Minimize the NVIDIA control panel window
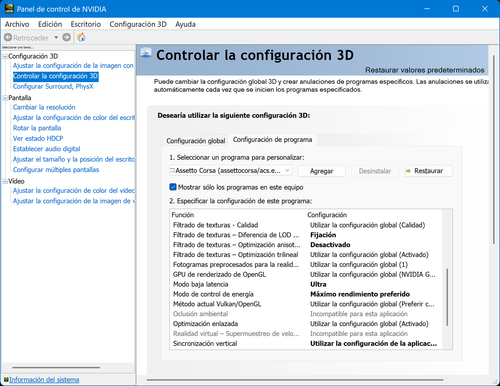 (427, 9)
